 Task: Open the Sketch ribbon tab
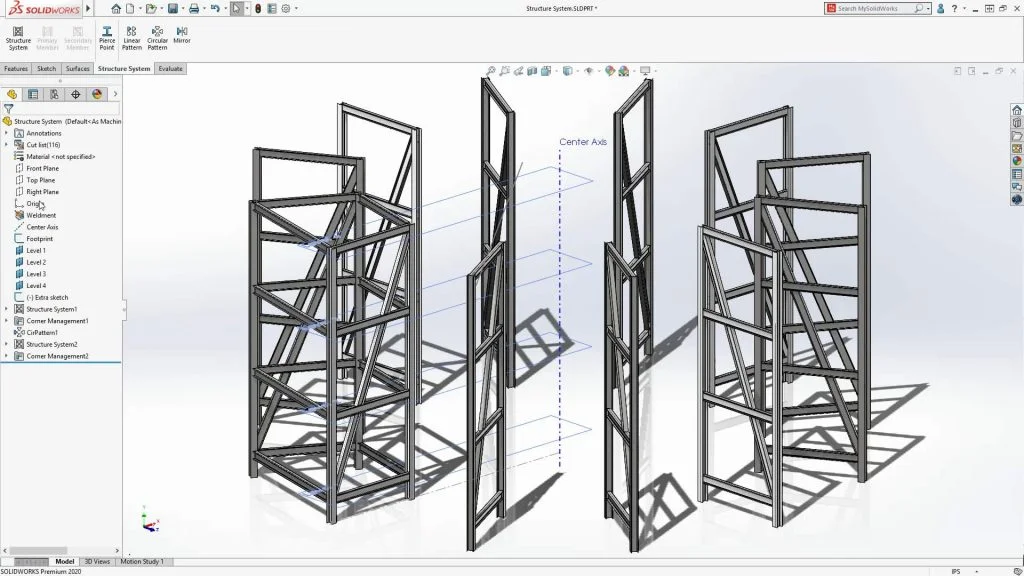point(46,68)
